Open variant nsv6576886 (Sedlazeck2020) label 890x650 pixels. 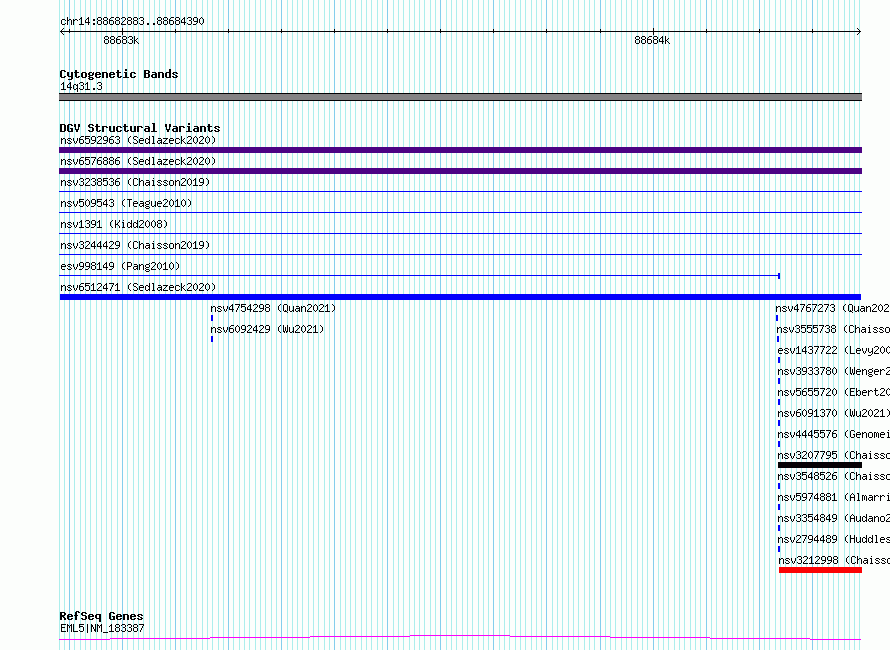coord(138,161)
